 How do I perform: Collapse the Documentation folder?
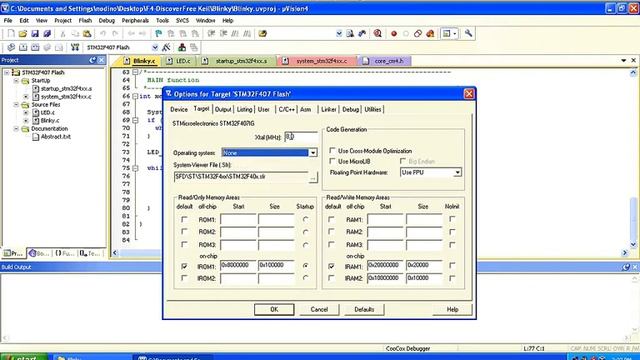16,129
